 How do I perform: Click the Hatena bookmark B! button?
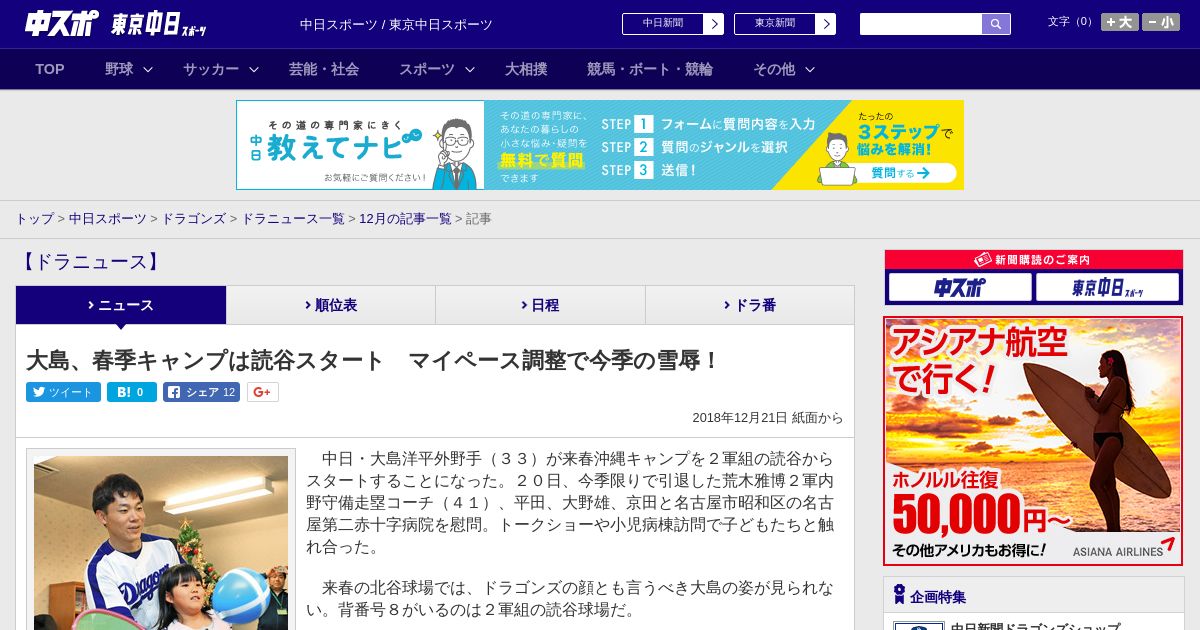[132, 392]
